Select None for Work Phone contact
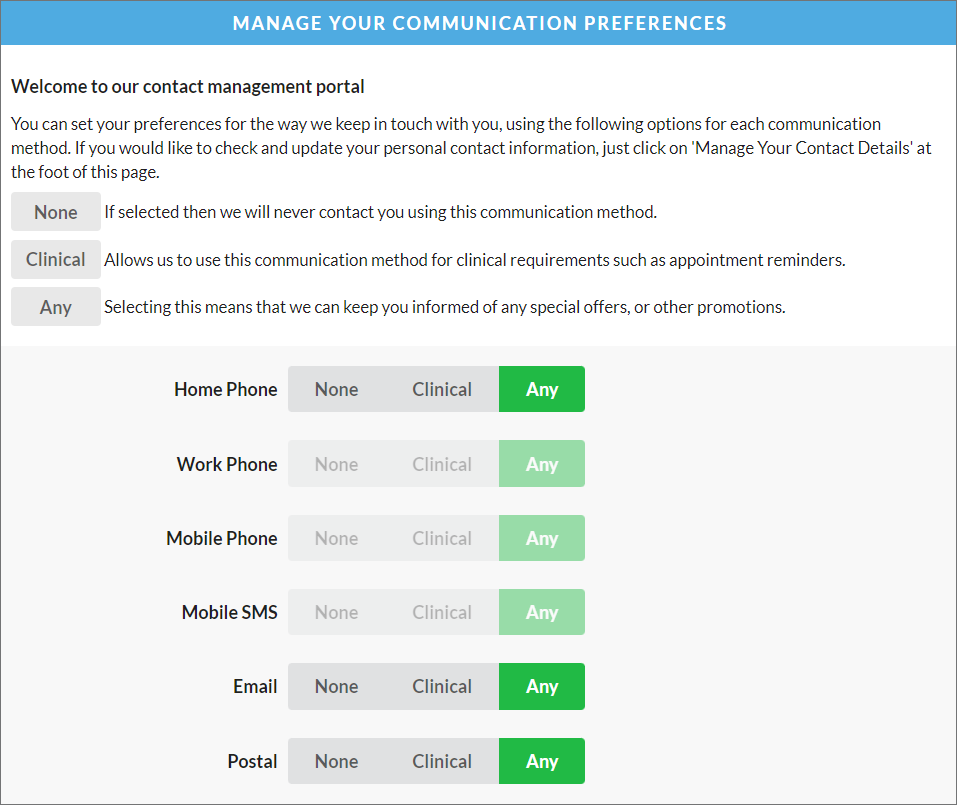This screenshot has height=805, width=957. 336,463
